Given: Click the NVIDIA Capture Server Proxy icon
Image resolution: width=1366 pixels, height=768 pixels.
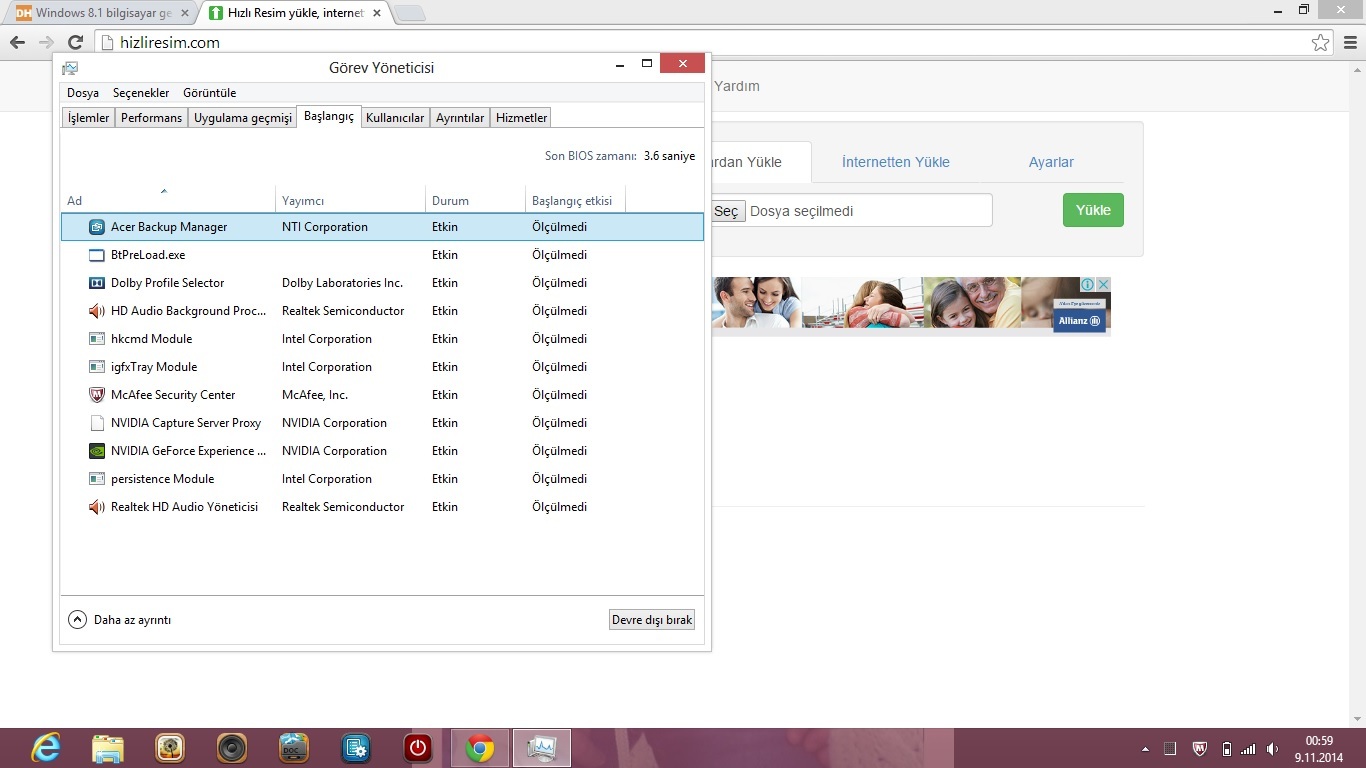Looking at the screenshot, I should point(97,423).
